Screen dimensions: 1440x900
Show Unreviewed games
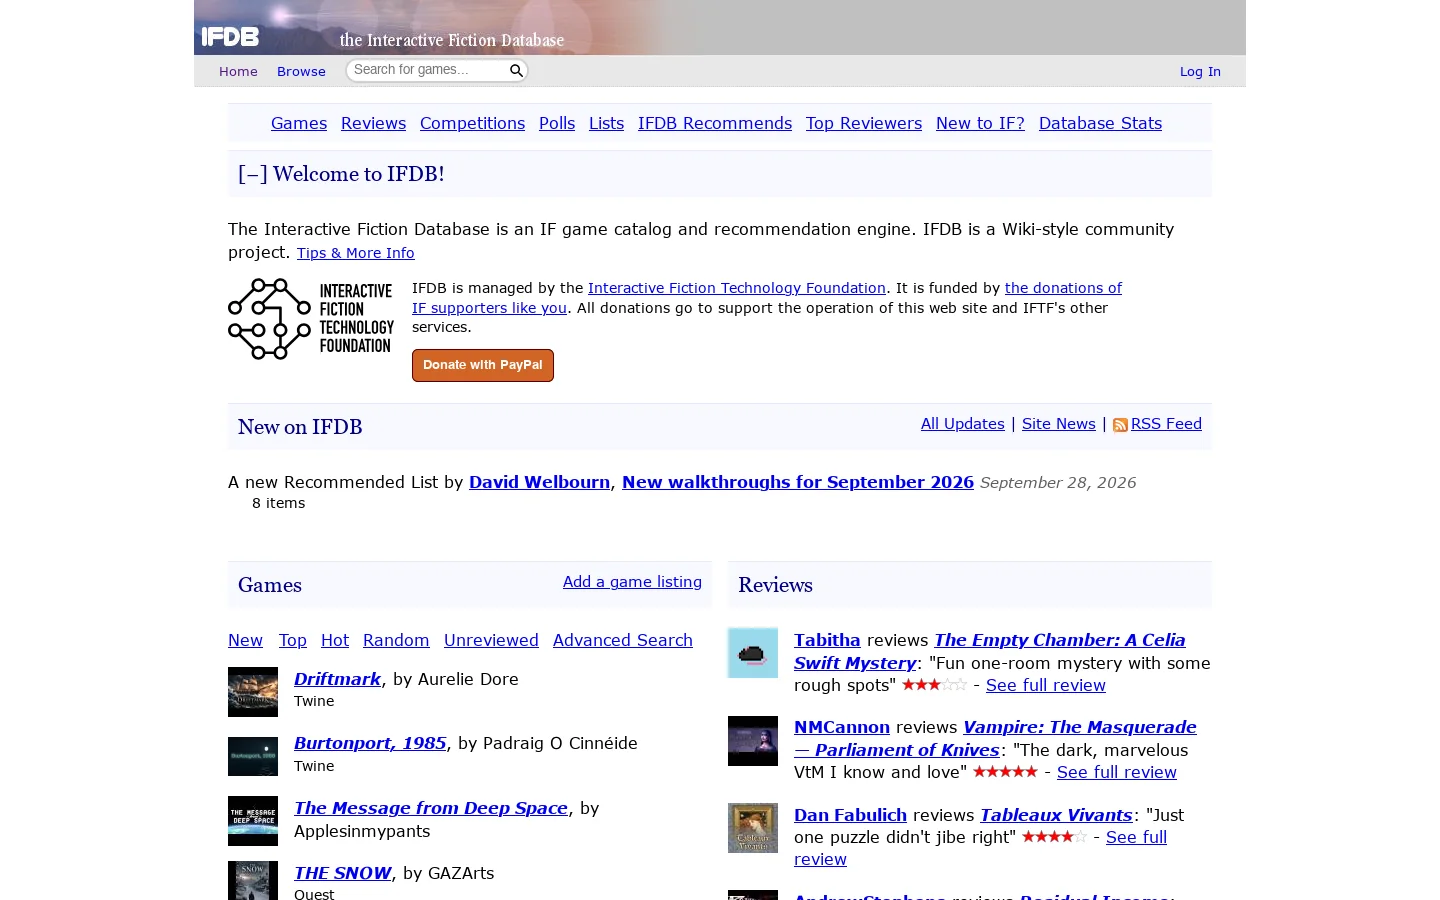(x=491, y=640)
